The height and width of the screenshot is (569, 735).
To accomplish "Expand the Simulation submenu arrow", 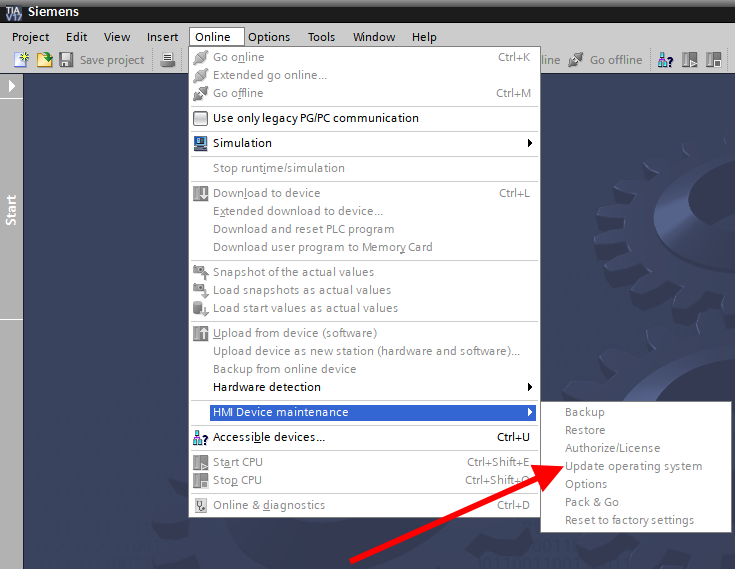I will pos(530,143).
